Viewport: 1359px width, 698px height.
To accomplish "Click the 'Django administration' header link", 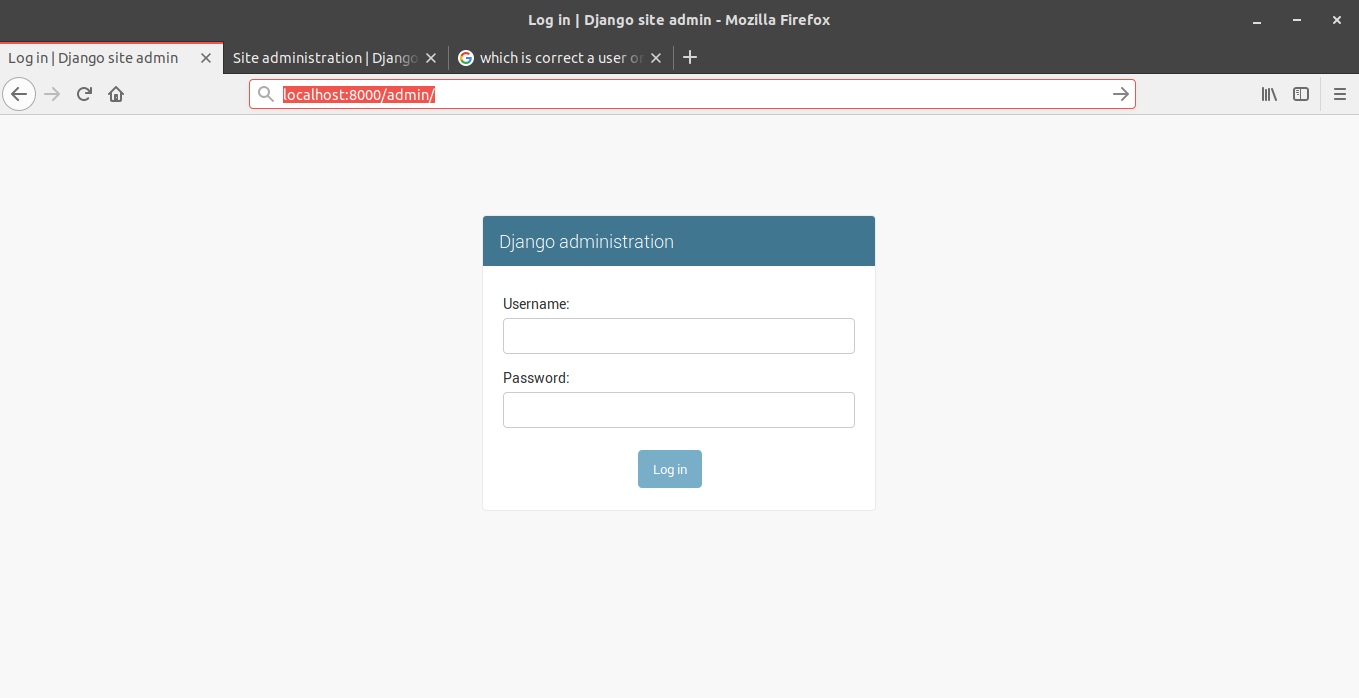I will tap(586, 242).
